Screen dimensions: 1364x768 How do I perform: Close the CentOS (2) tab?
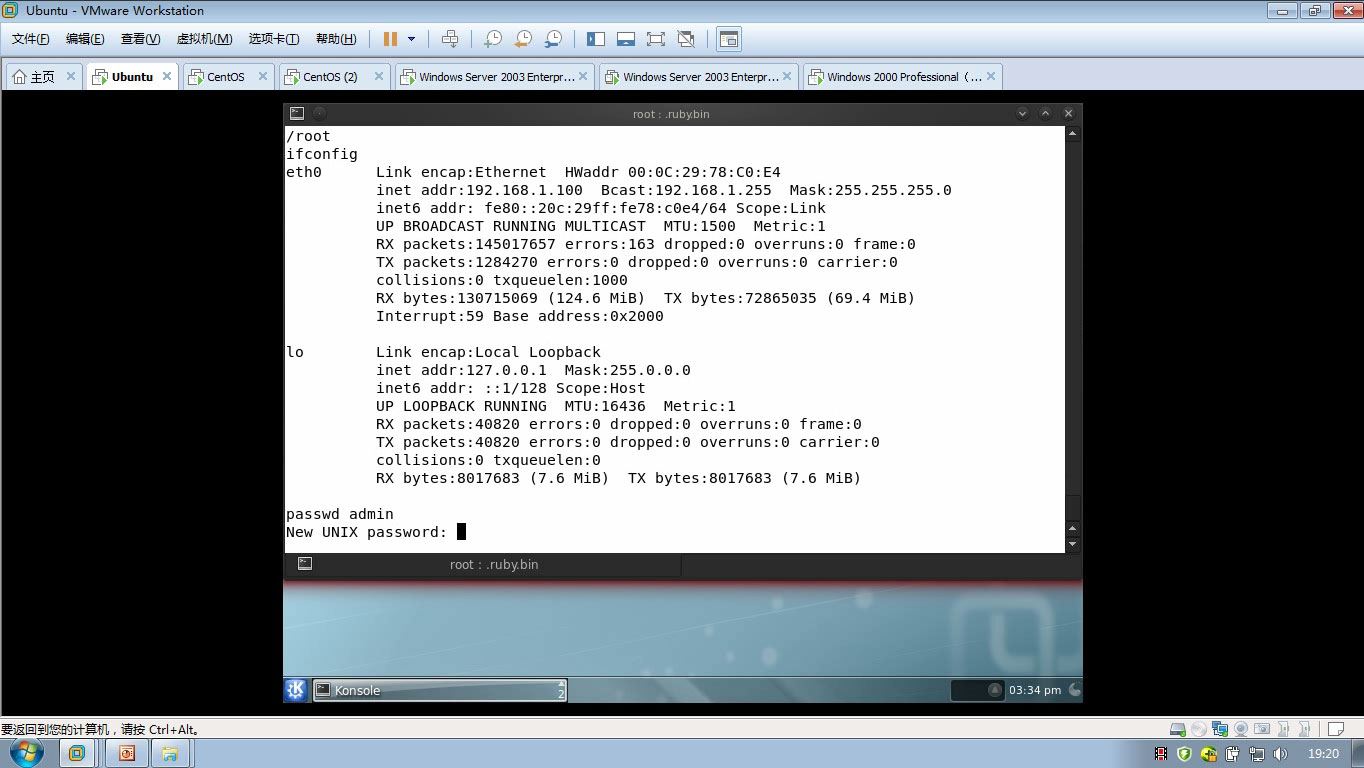coord(379,76)
